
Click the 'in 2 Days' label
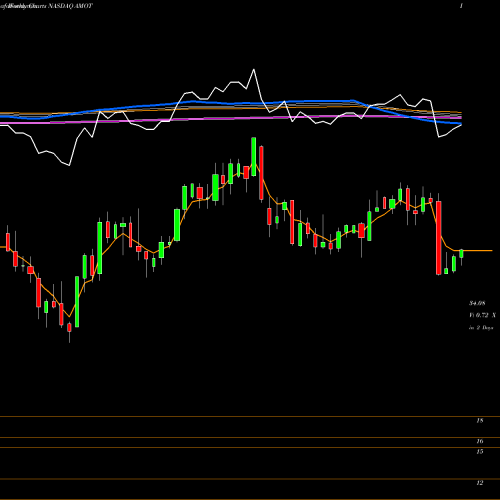point(481,328)
